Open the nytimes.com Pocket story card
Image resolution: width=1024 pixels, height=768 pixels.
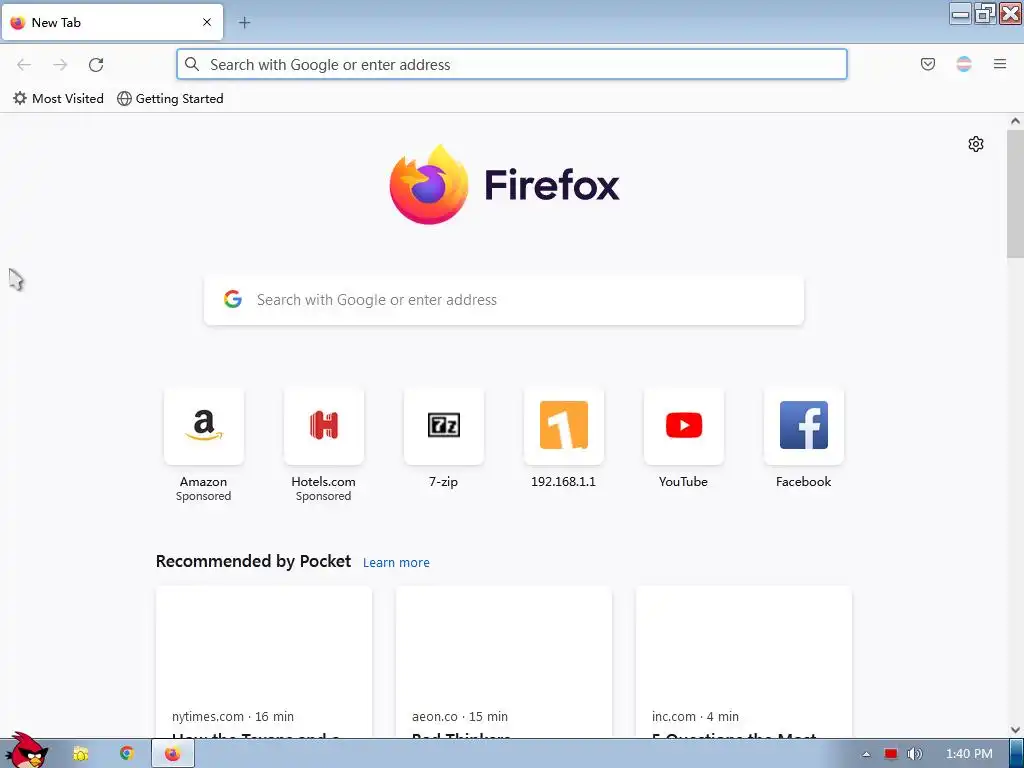264,662
